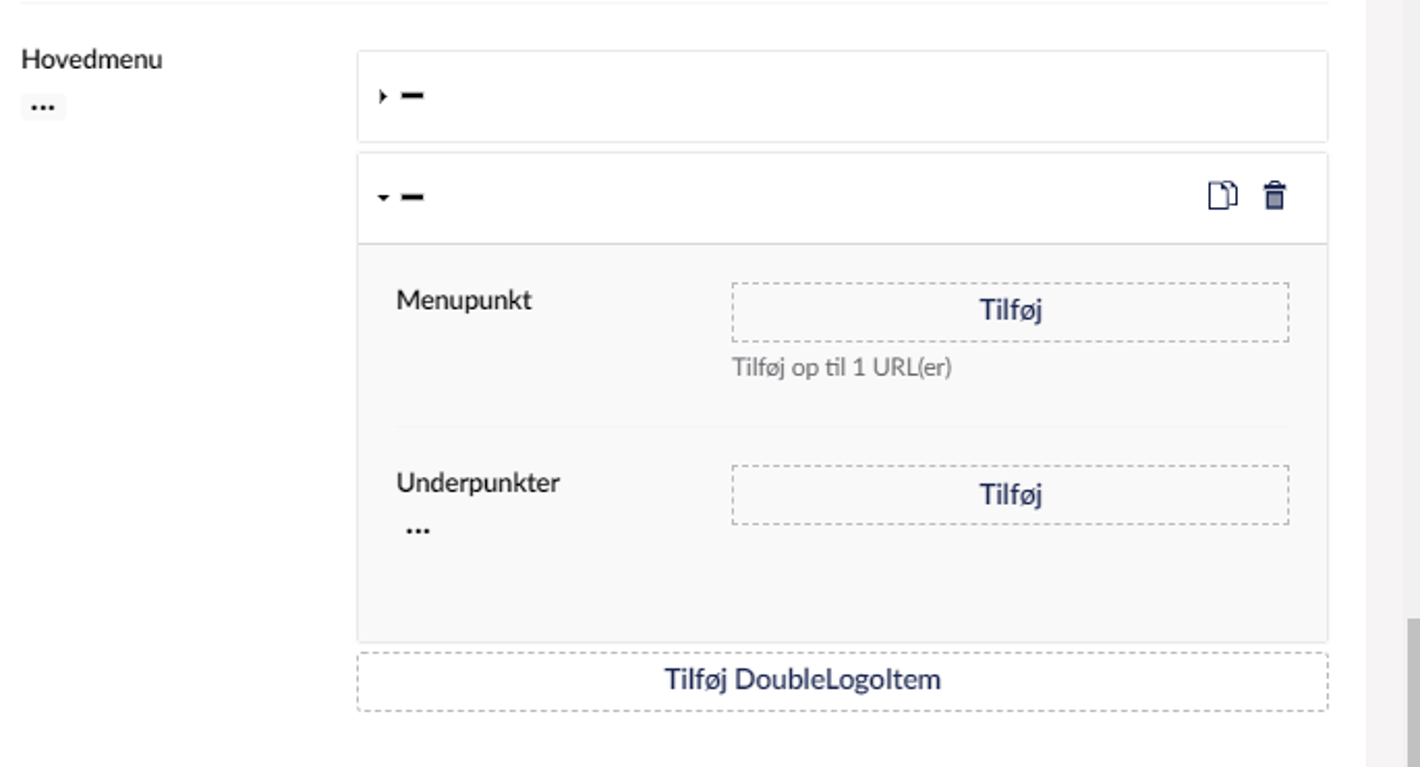The height and width of the screenshot is (767, 1420).
Task: Click Tilføj DoubleLogoItem button
Action: [x=842, y=681]
